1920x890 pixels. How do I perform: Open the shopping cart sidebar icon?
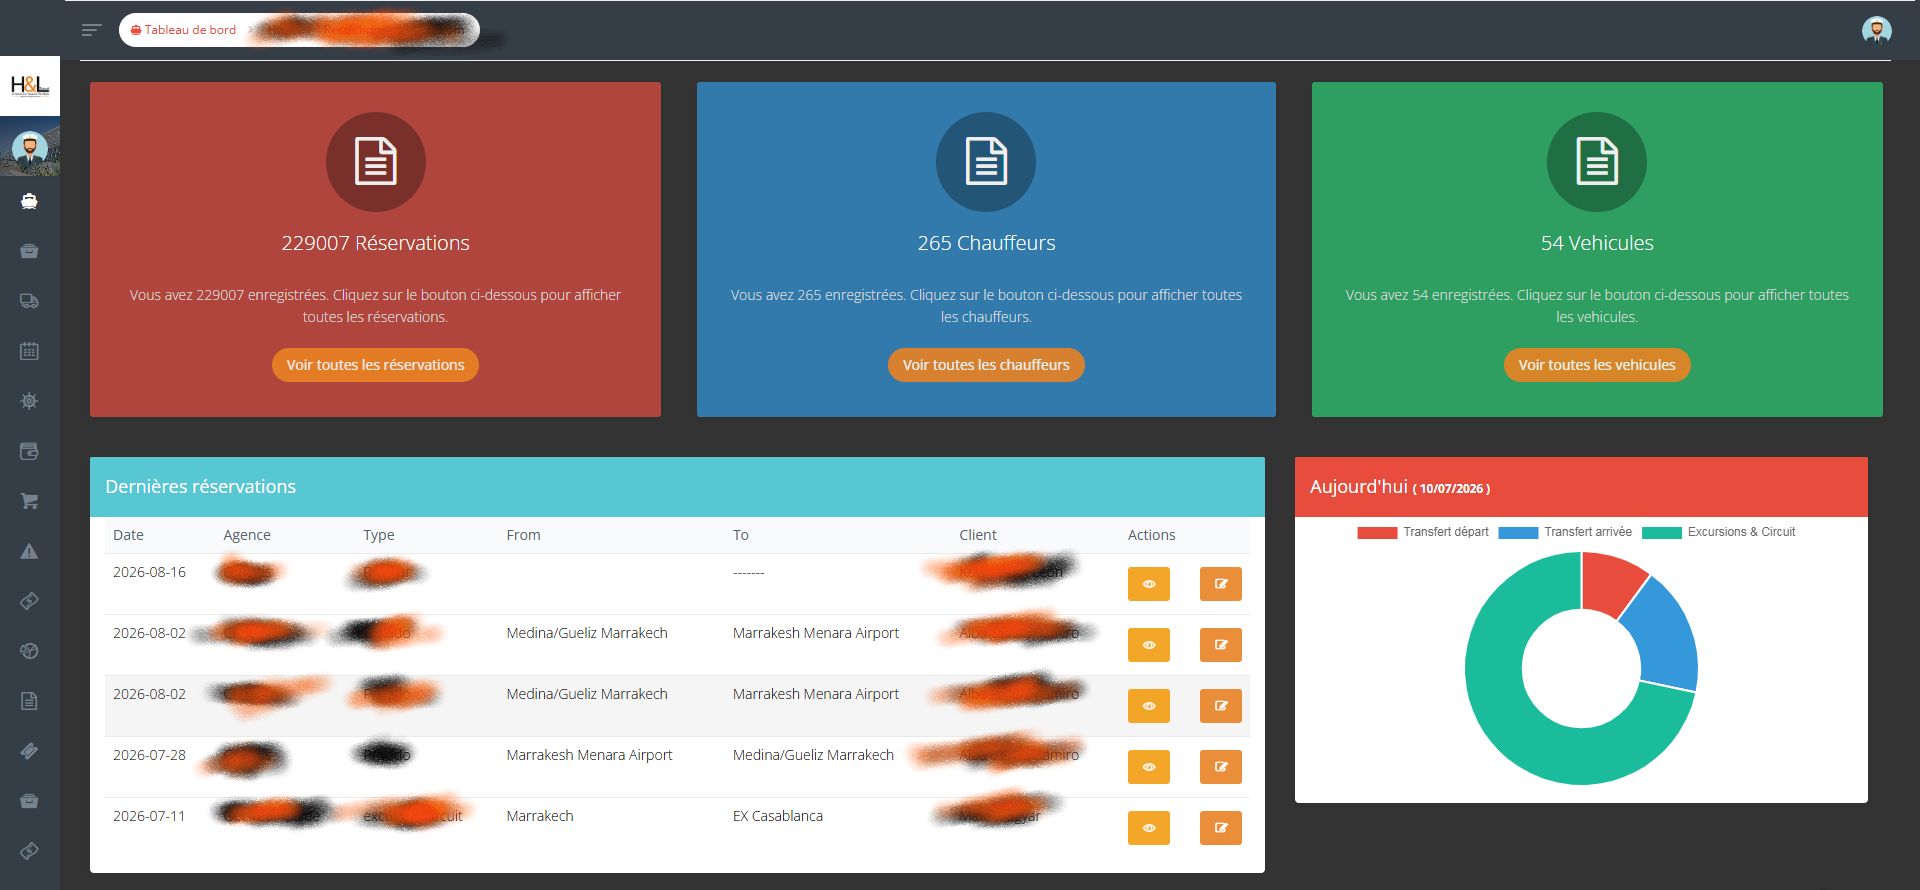[x=29, y=501]
